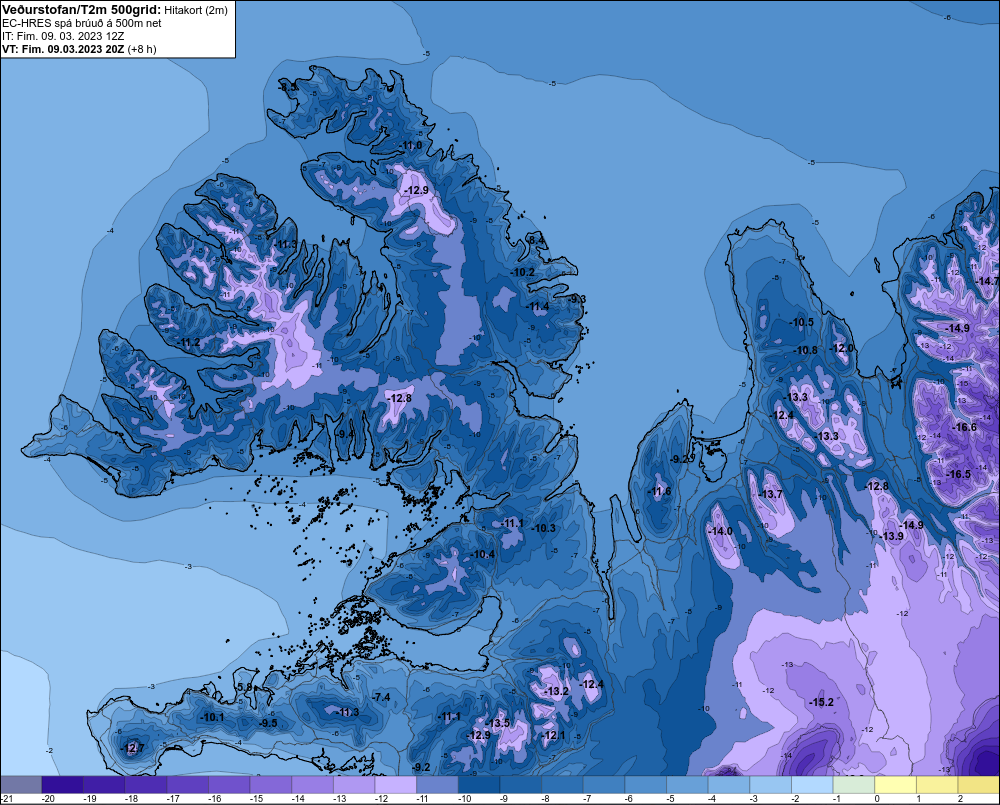Viewport: 1000px width, 805px height.
Task: Click the 'Hitakort (2m)' label in the header
Action: (196, 10)
